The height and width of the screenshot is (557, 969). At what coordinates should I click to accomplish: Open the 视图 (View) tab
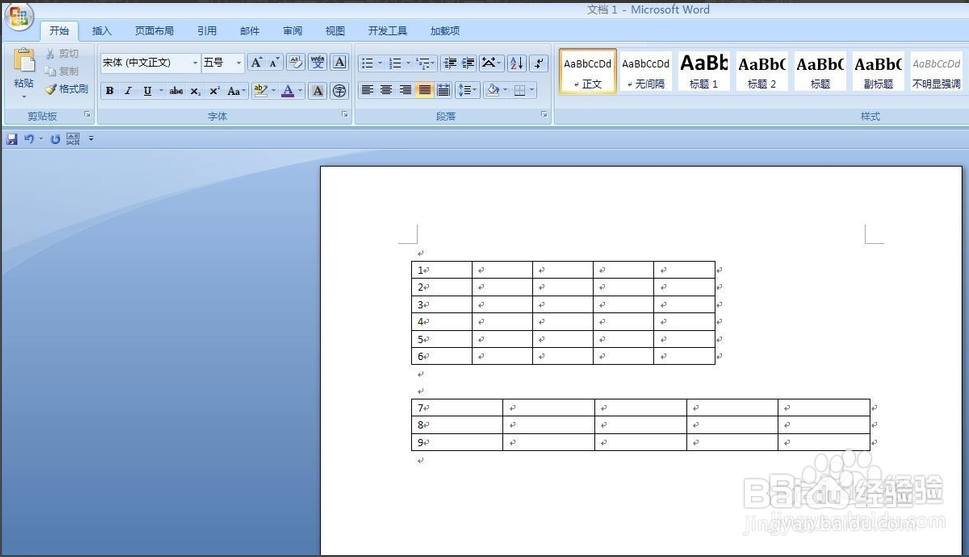pos(335,31)
